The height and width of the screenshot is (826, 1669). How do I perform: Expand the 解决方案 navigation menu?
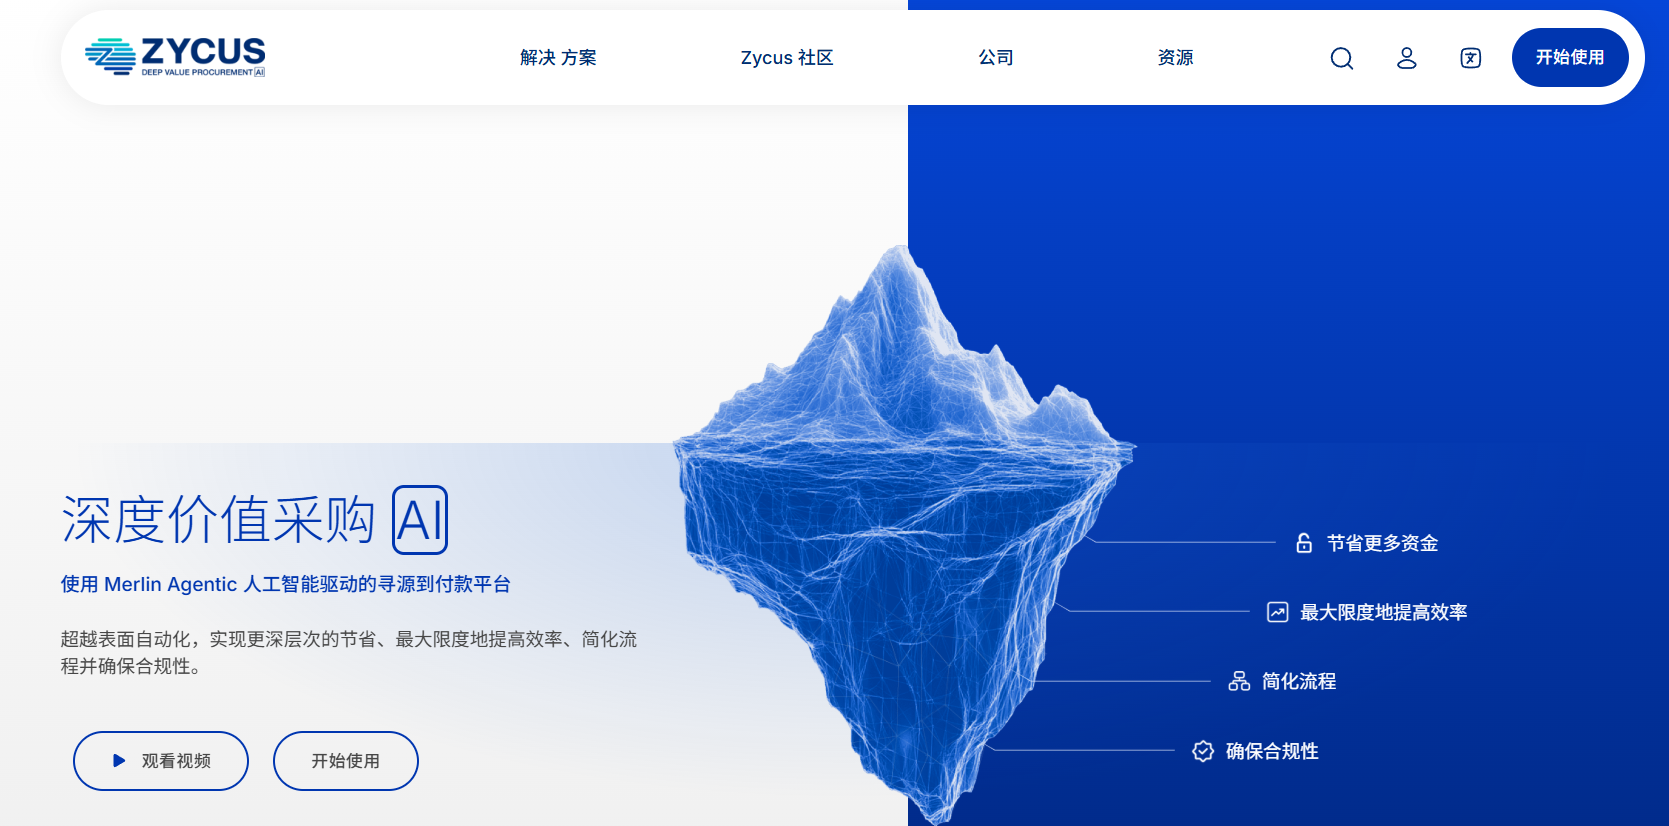point(558,58)
